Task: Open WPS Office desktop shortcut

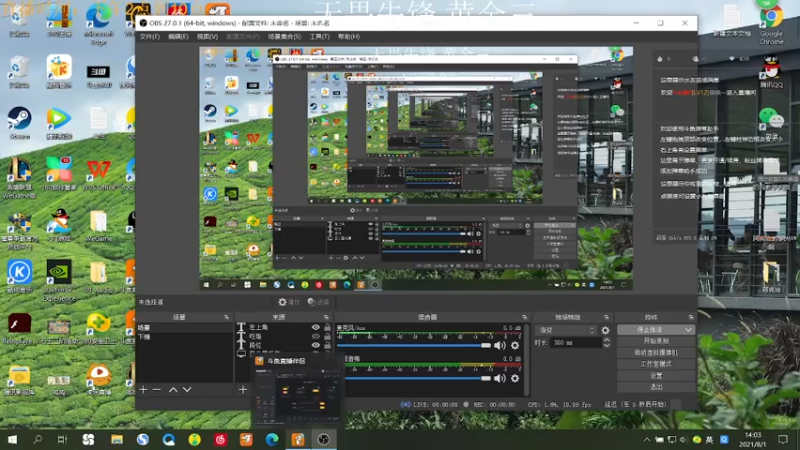Action: pyautogui.click(x=98, y=174)
